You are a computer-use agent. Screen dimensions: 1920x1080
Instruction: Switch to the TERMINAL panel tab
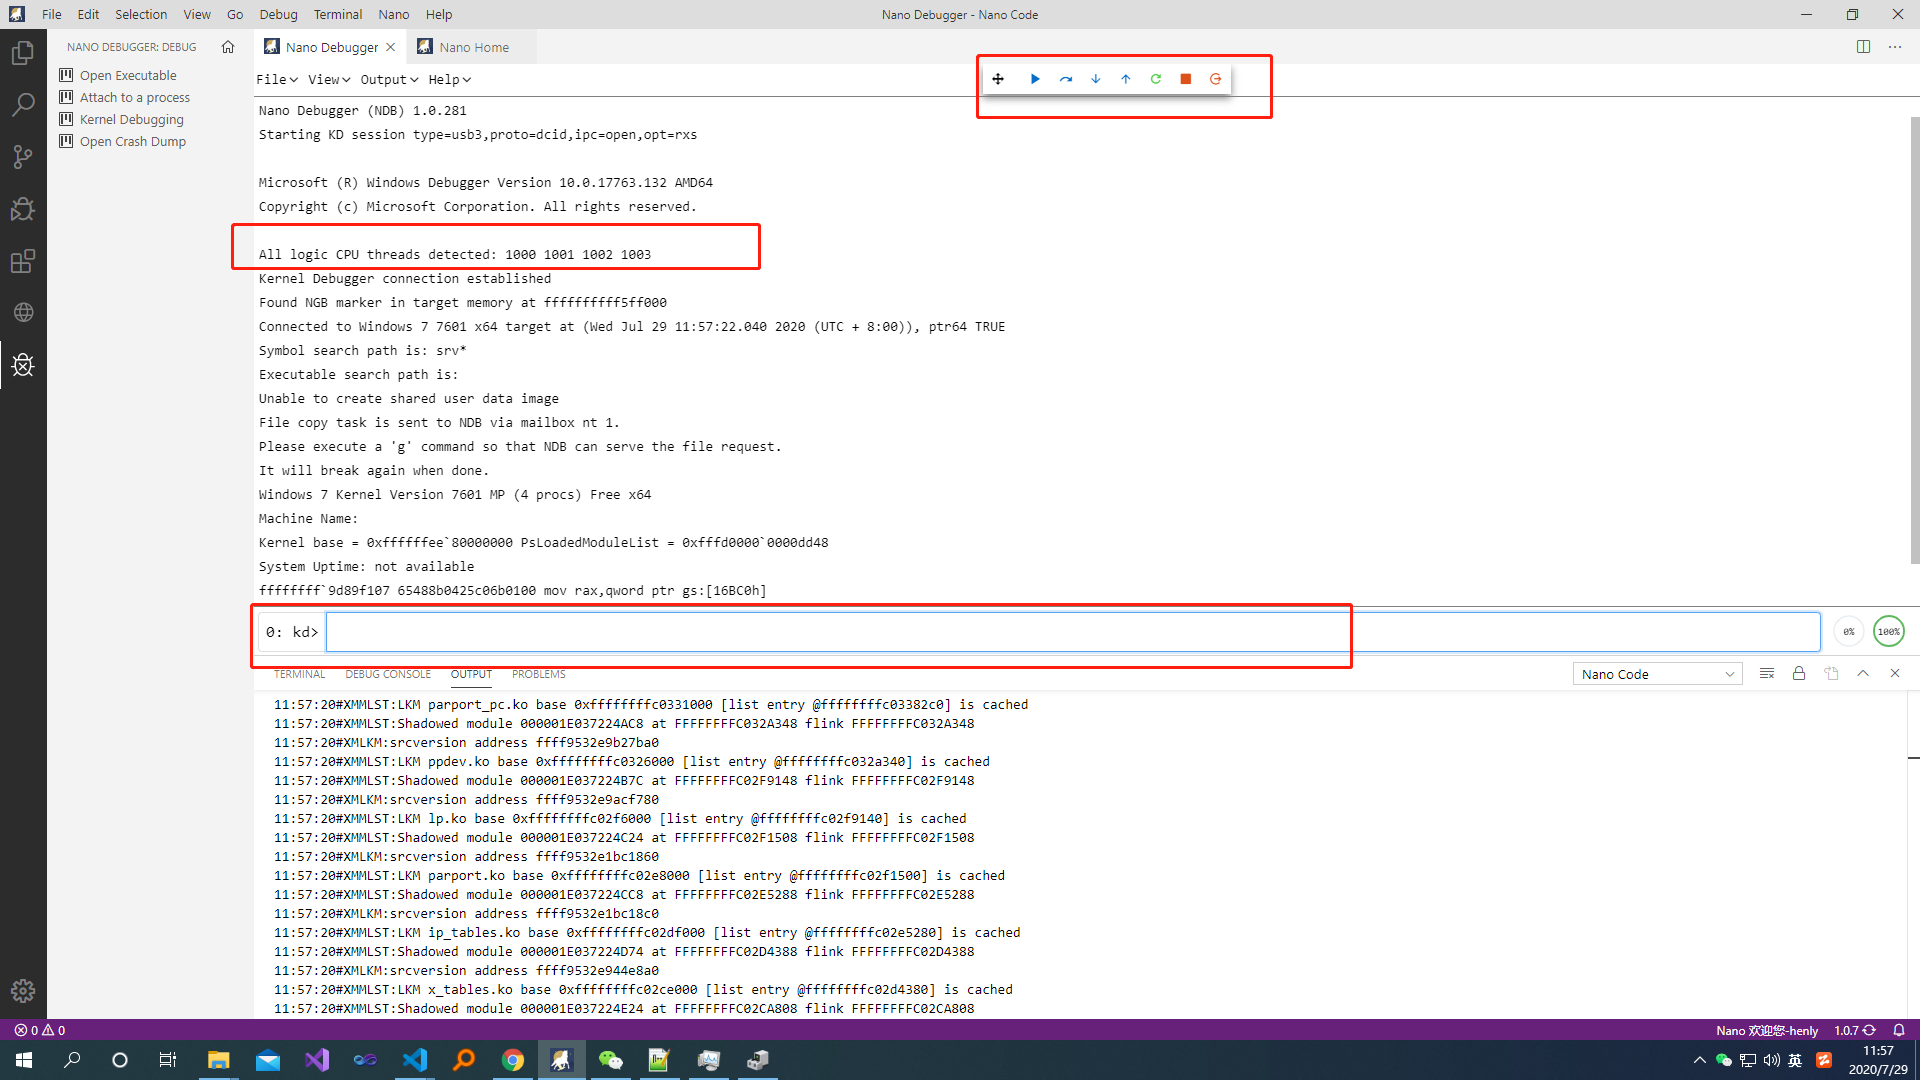[x=299, y=674]
